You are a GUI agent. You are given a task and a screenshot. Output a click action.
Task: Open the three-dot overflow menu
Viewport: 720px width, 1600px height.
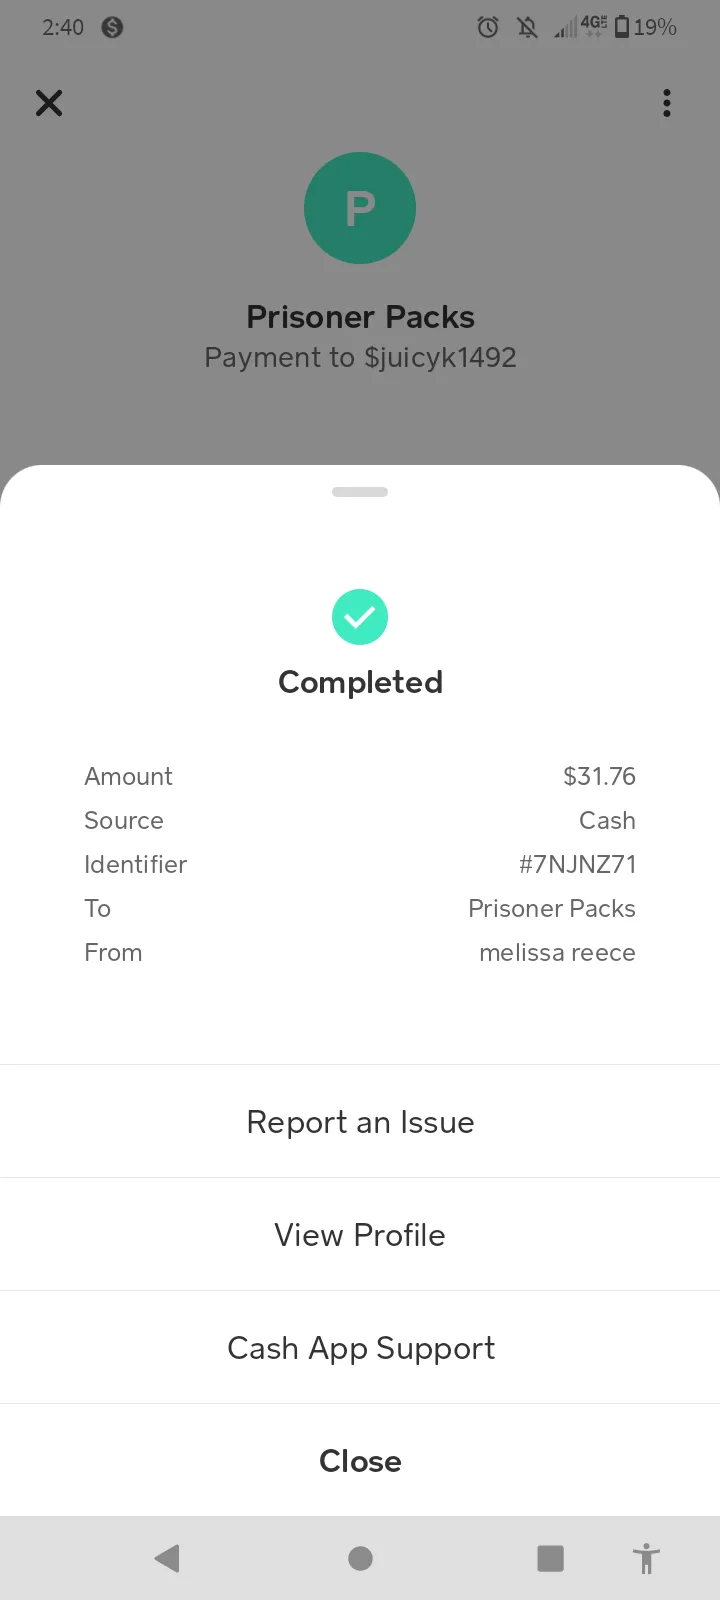click(x=667, y=103)
